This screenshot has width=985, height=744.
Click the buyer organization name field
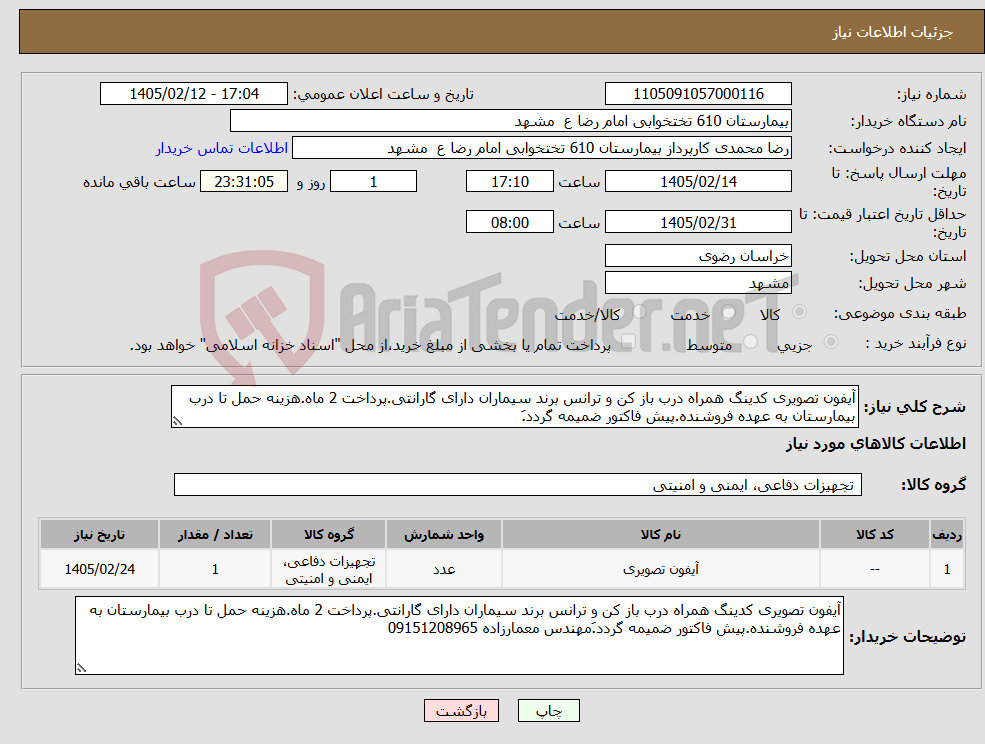511,121
